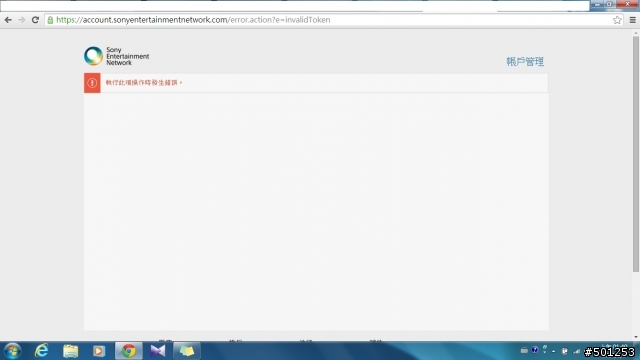Image resolution: width=640 pixels, height=360 pixels.
Task: Maximize or restore the Chrome window
Action: click(609, 4)
